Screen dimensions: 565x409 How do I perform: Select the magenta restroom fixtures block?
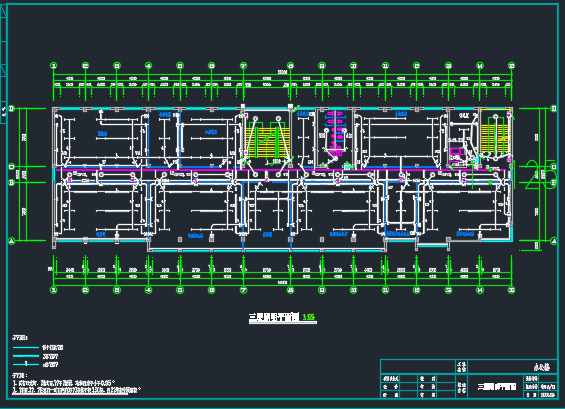pos(335,130)
